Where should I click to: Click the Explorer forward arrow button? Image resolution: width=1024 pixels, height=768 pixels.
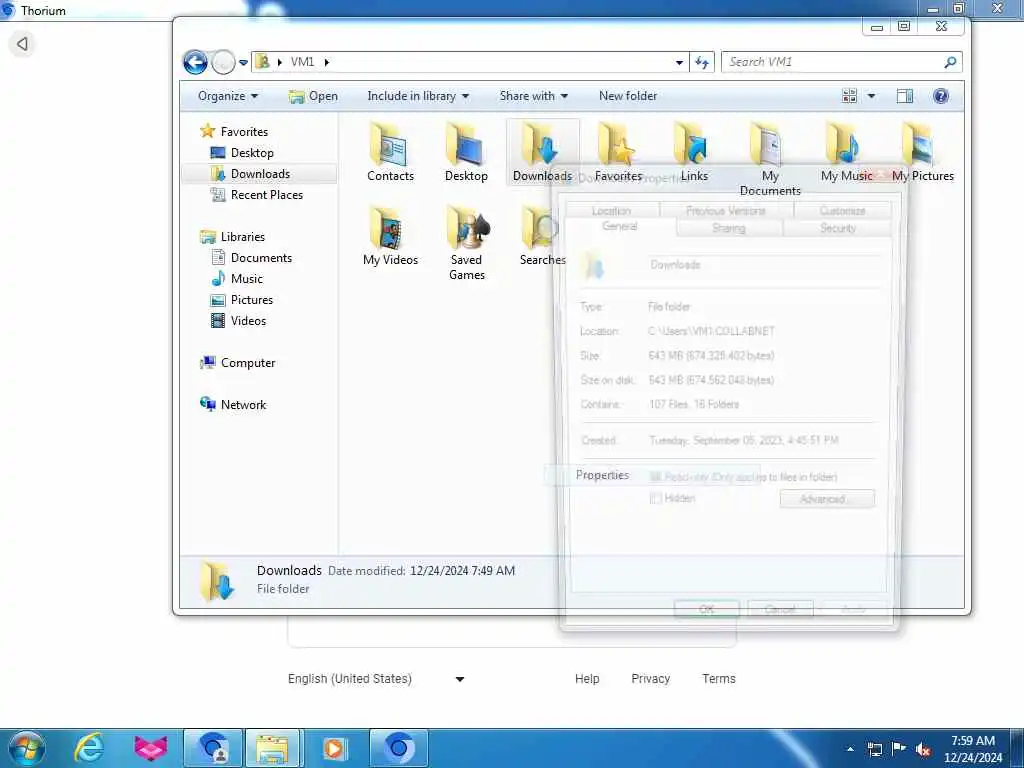[223, 62]
